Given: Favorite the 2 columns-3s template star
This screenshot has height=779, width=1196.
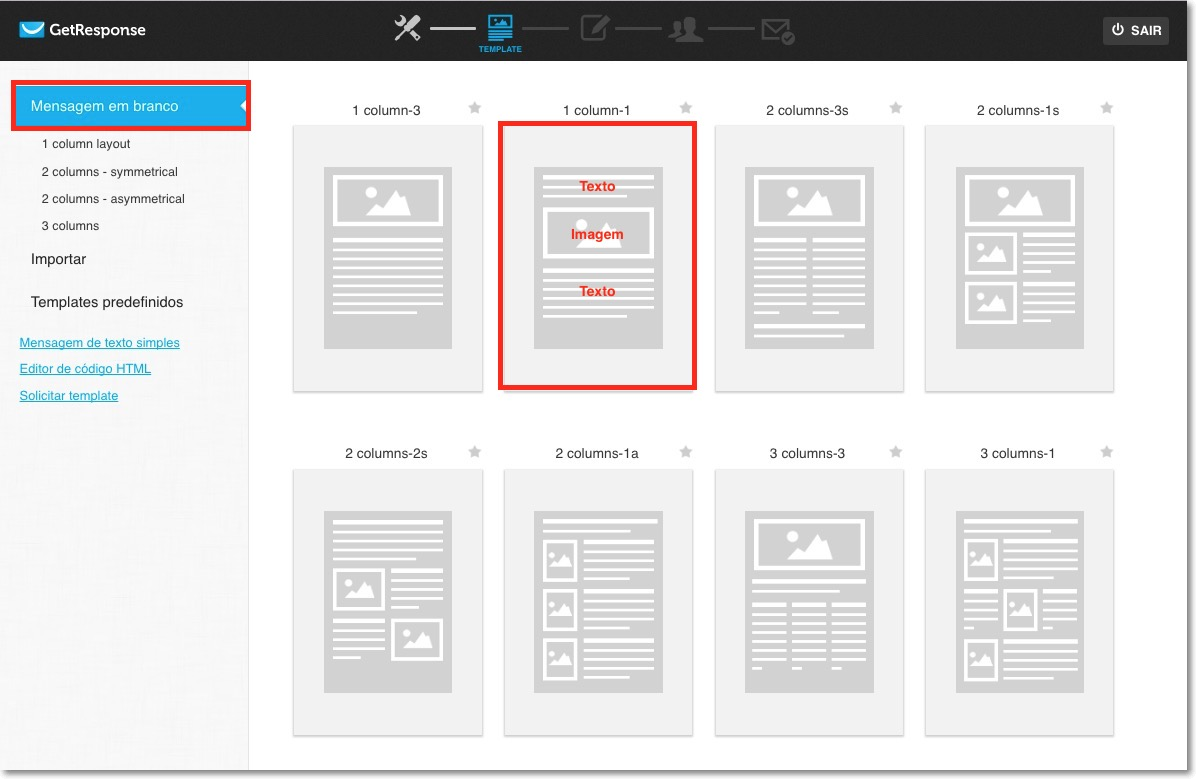Looking at the screenshot, I should 895,108.
